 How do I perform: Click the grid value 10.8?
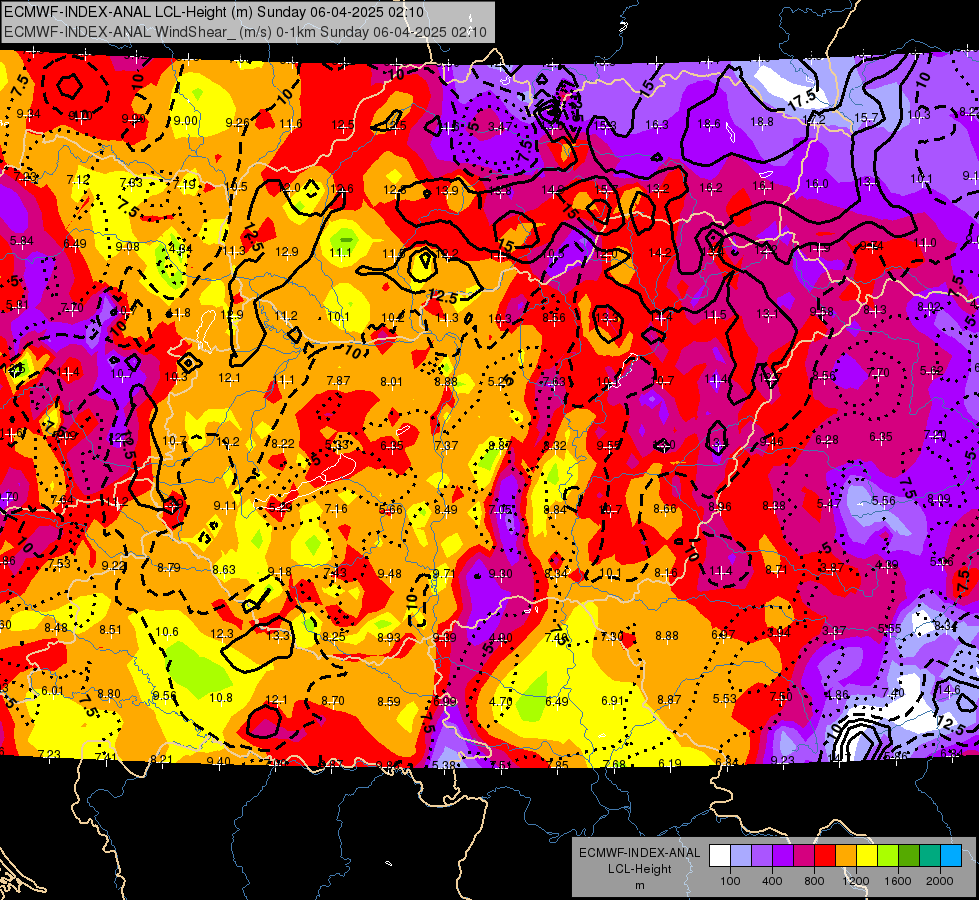coord(221,698)
